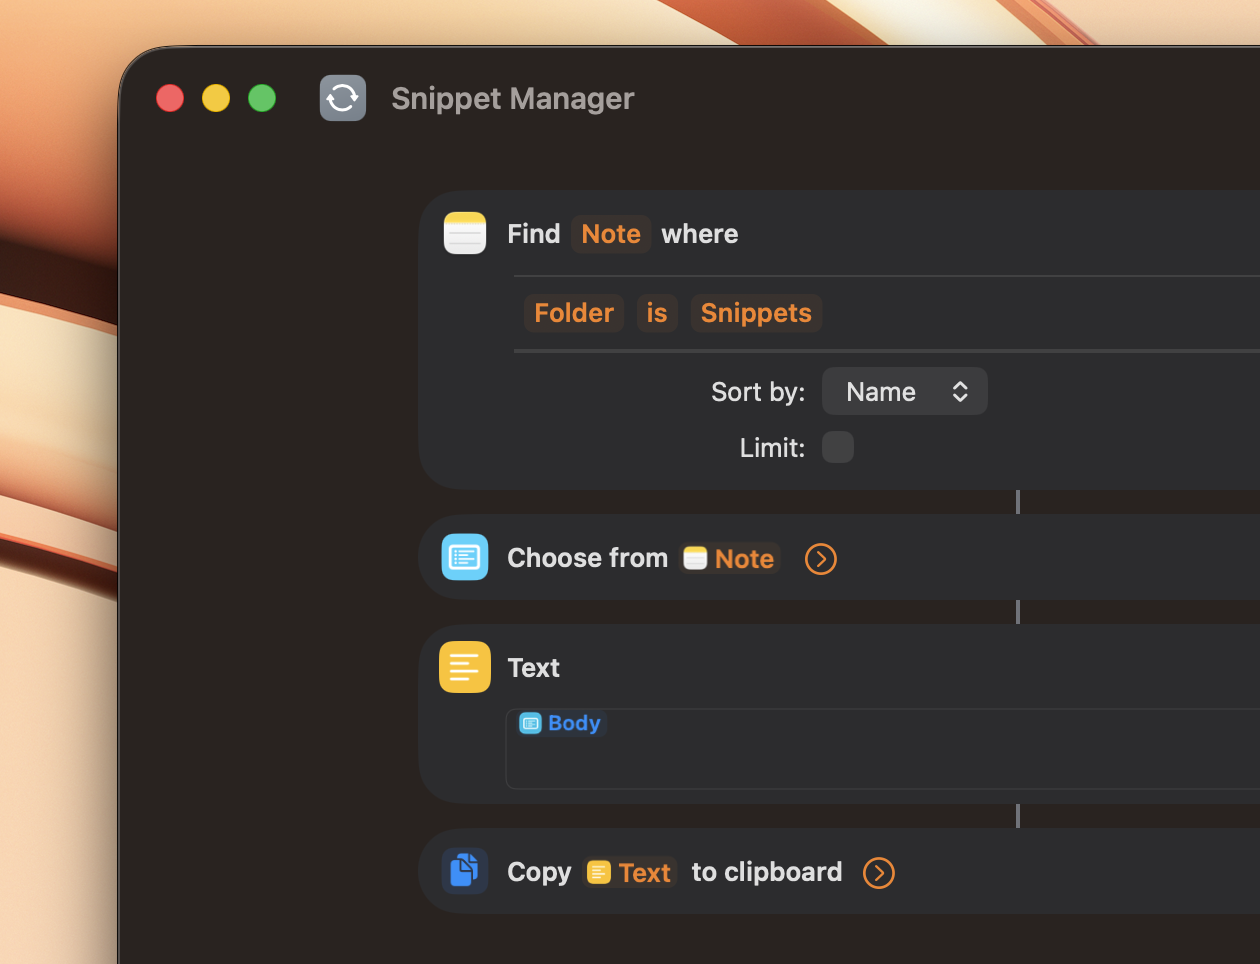
Task: Click the Copy to clipboard action icon
Action: 465,871
